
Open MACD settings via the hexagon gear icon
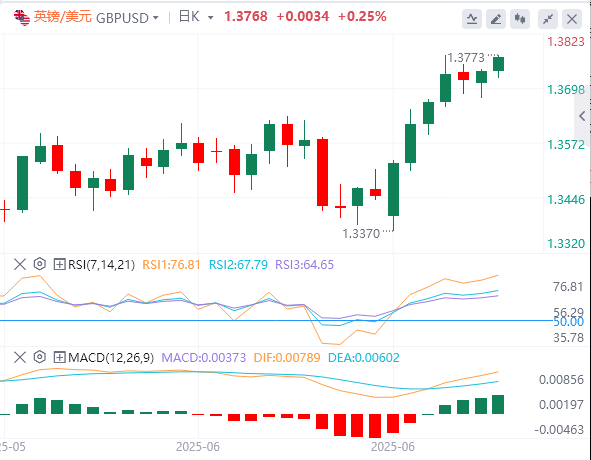click(40, 357)
